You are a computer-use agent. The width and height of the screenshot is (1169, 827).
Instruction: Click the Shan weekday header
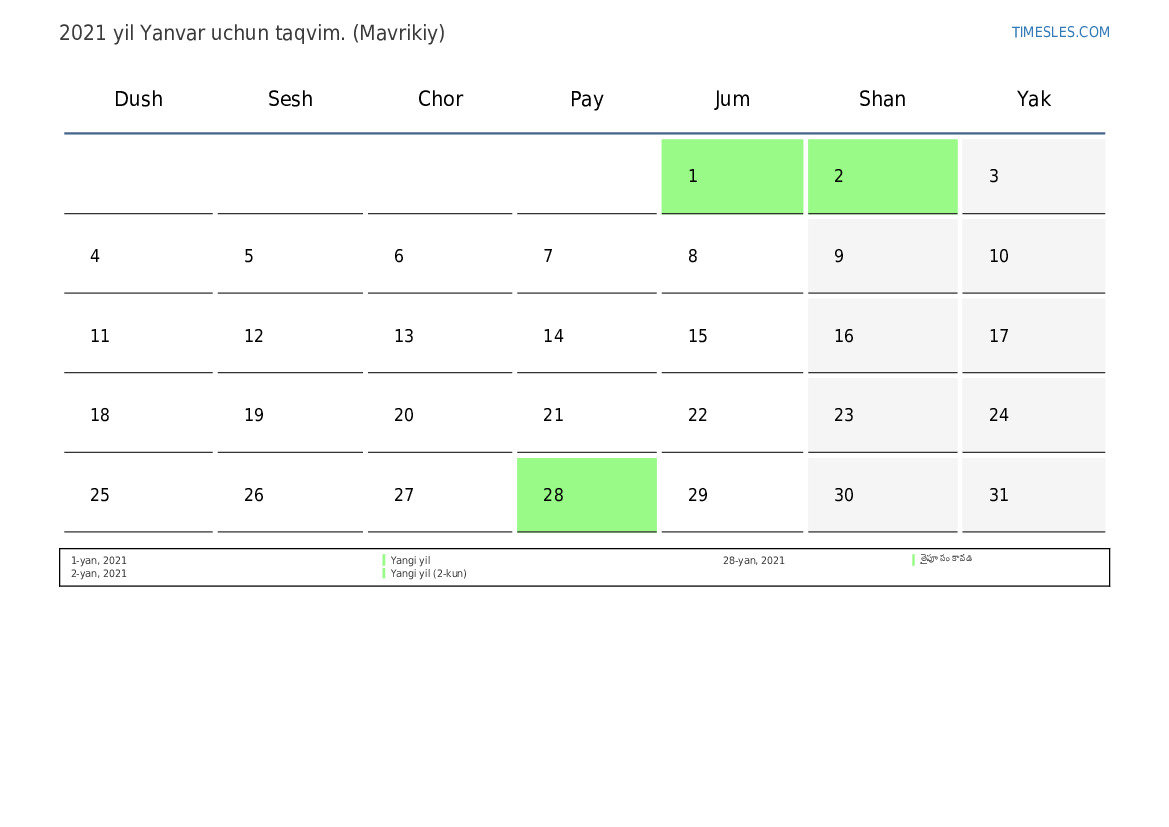pyautogui.click(x=882, y=99)
